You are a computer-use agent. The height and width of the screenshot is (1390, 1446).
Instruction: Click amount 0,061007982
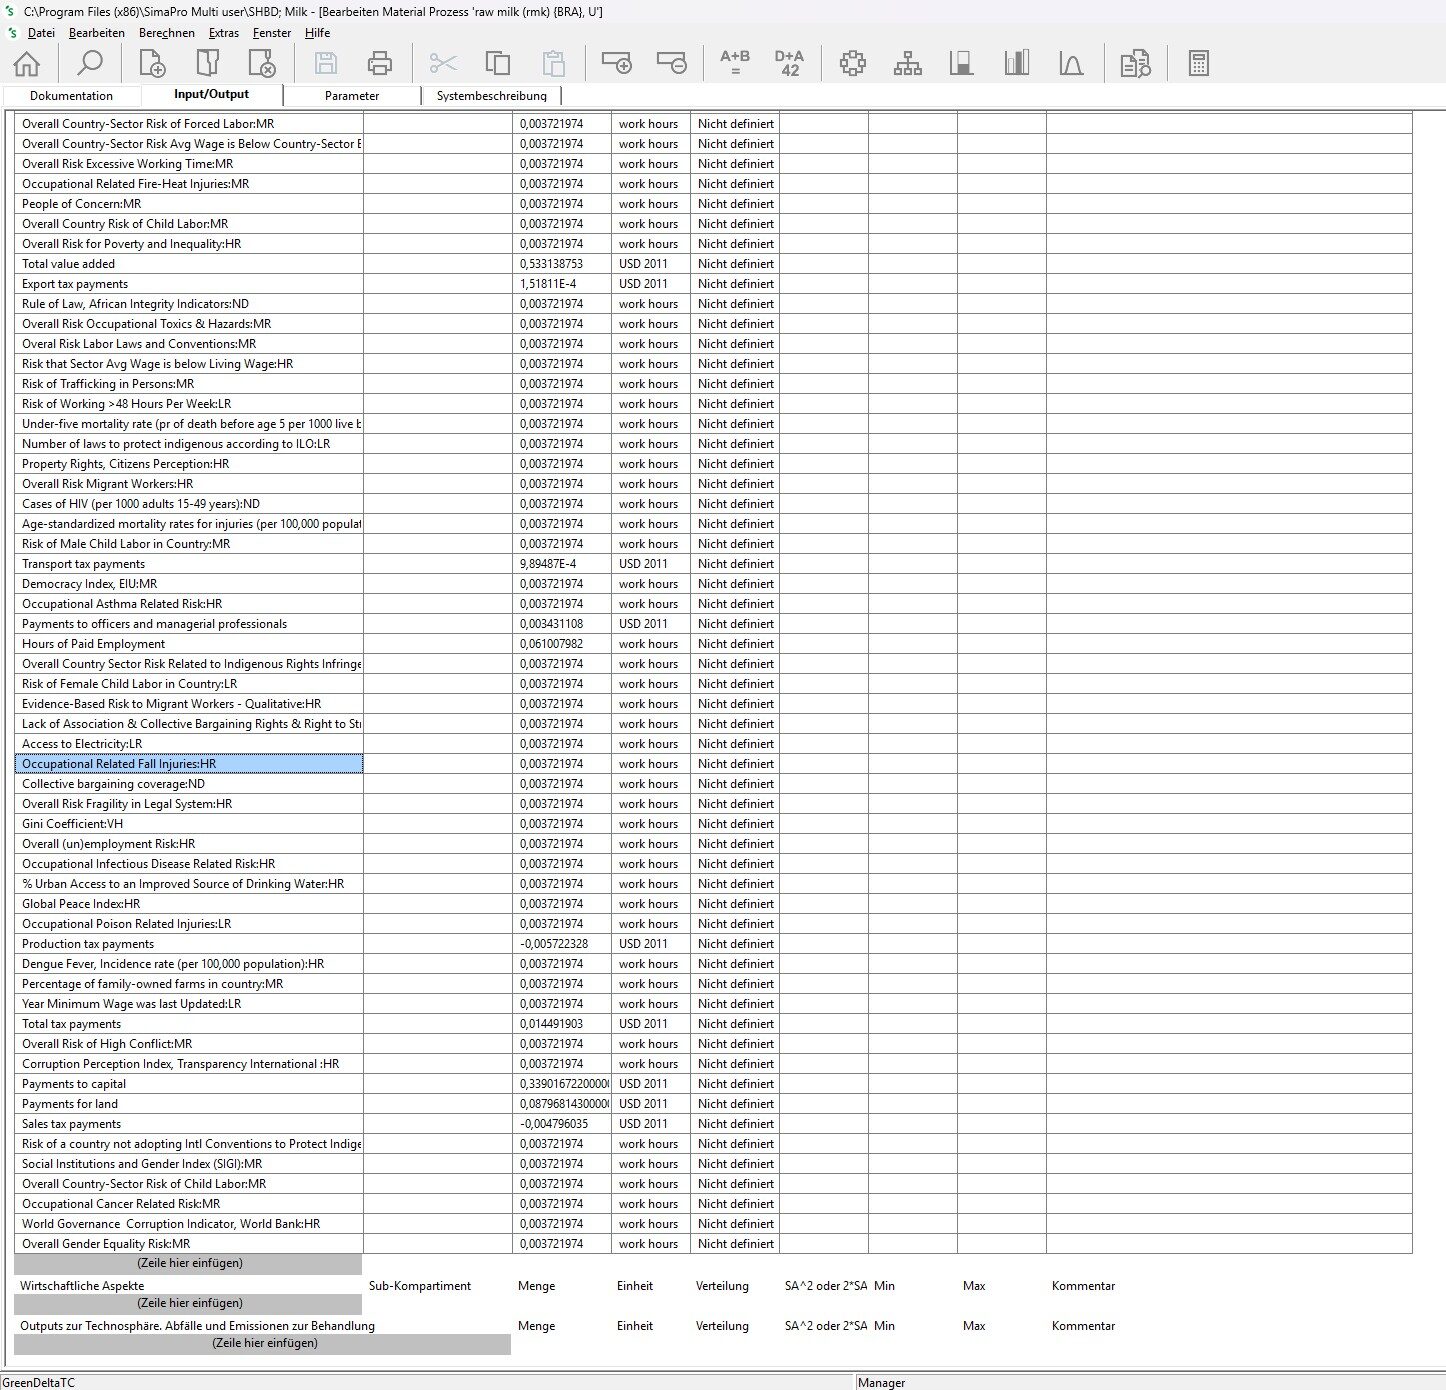click(x=562, y=644)
